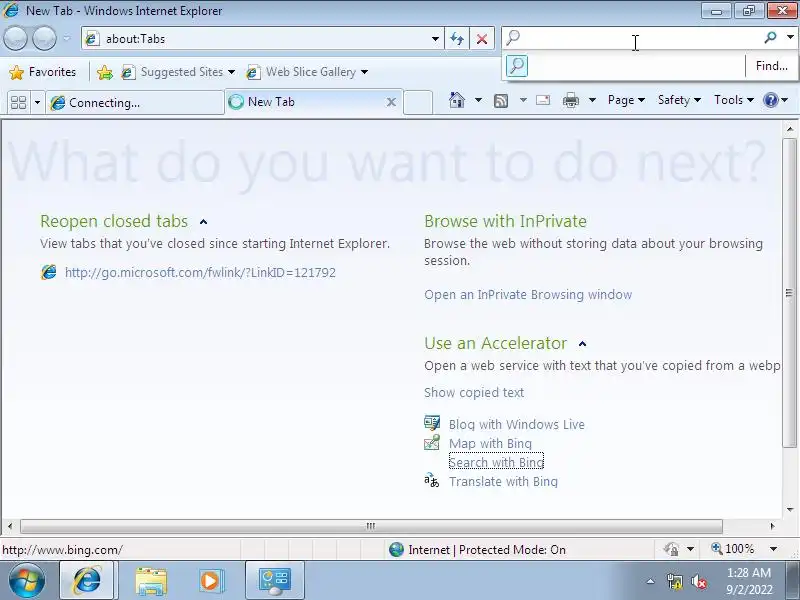Close the New Tab tab
This screenshot has height=600, width=800.
[391, 102]
